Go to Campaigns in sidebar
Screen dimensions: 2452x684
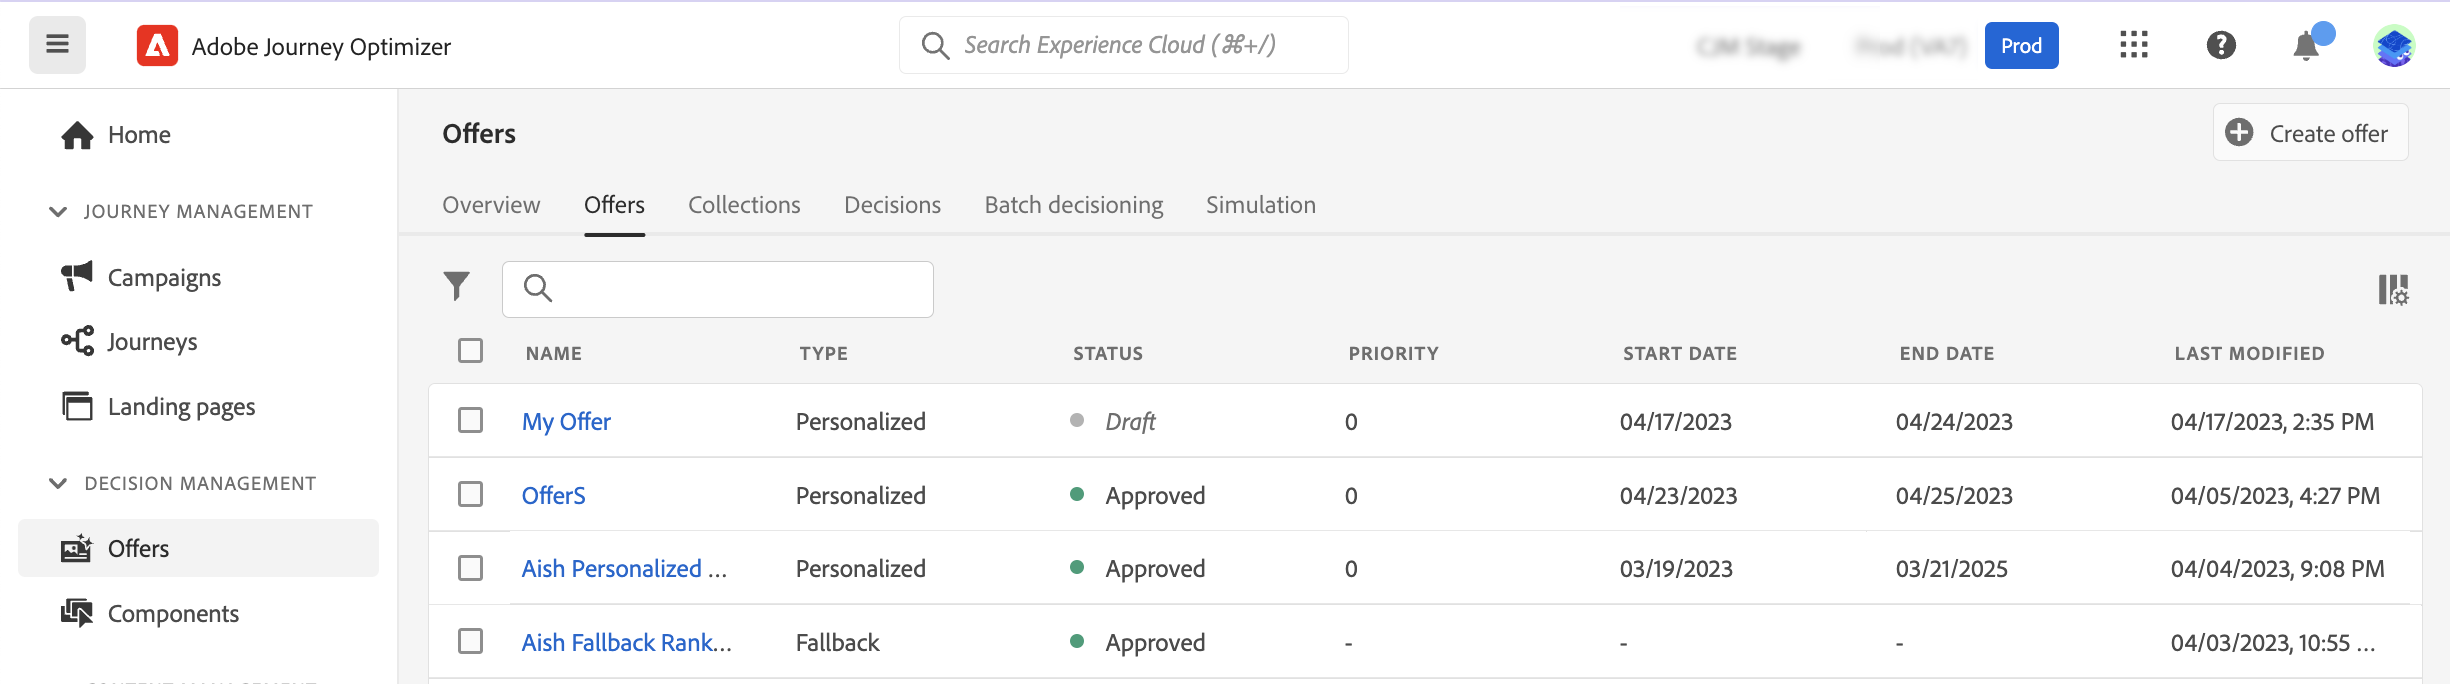pos(164,277)
